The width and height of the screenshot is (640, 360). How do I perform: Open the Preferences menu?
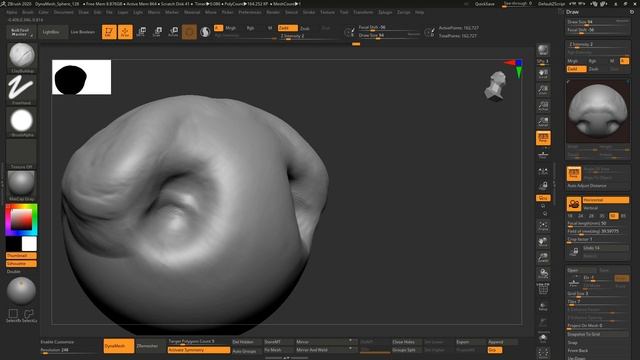(250, 12)
